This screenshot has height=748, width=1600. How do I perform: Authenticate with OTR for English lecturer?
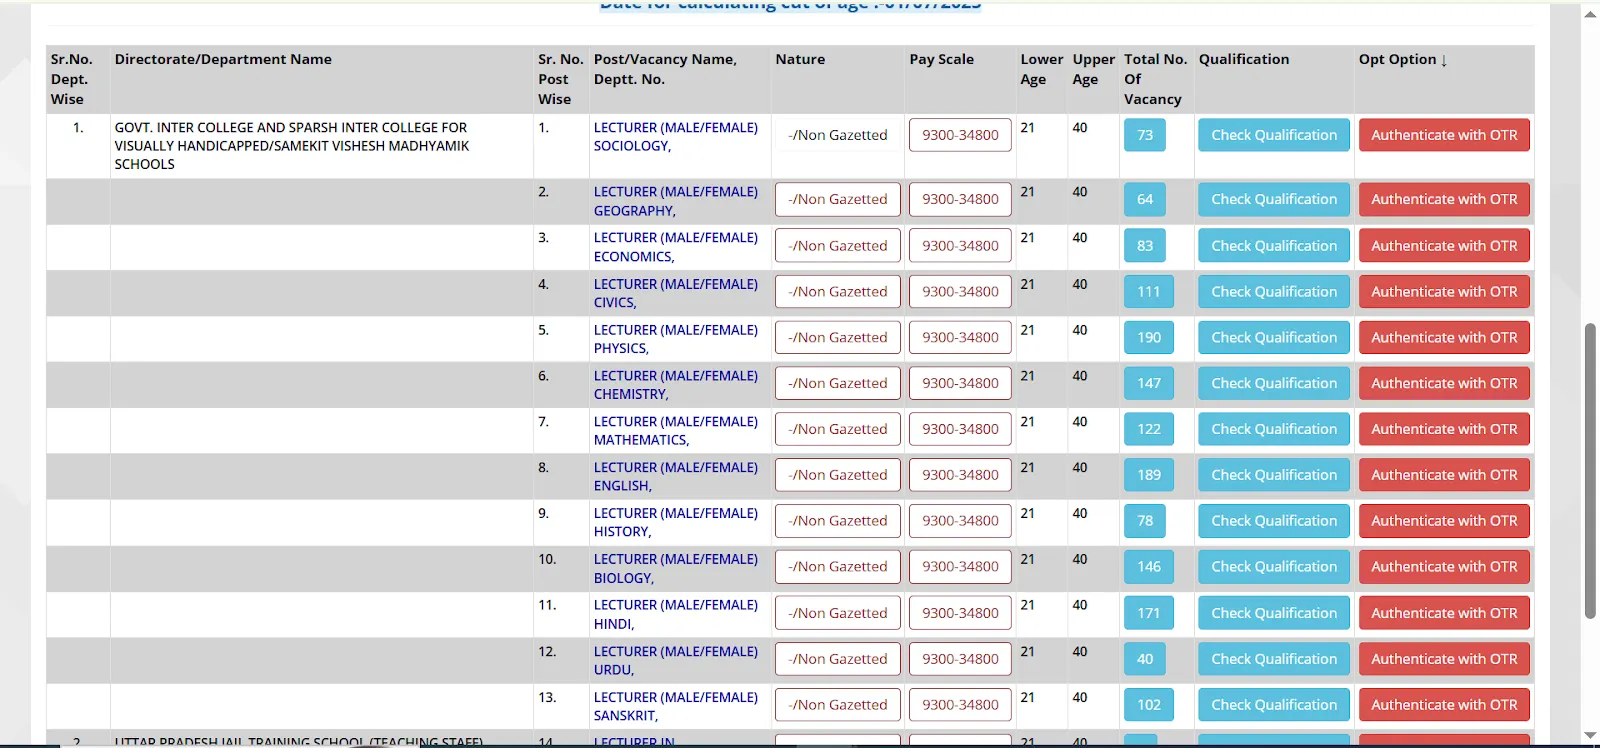pos(1443,475)
